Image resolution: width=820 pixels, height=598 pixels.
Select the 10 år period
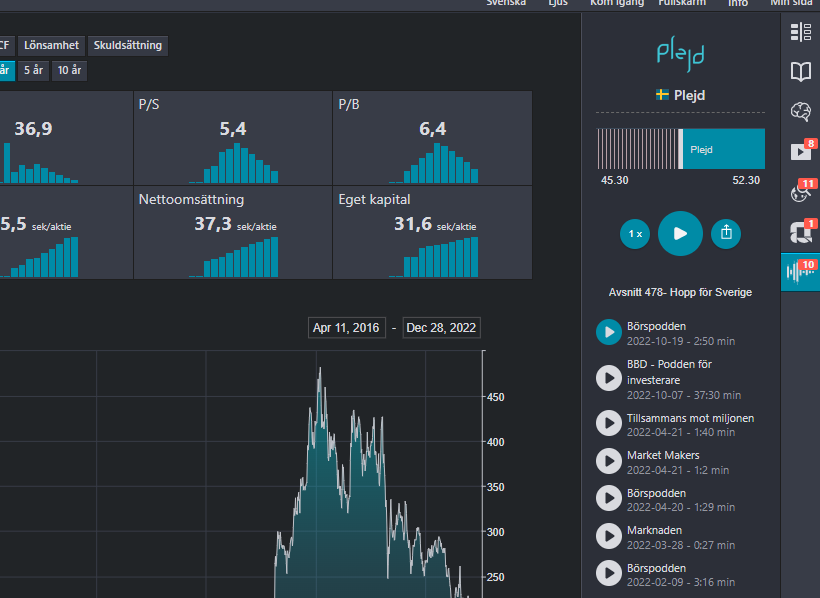tap(69, 70)
